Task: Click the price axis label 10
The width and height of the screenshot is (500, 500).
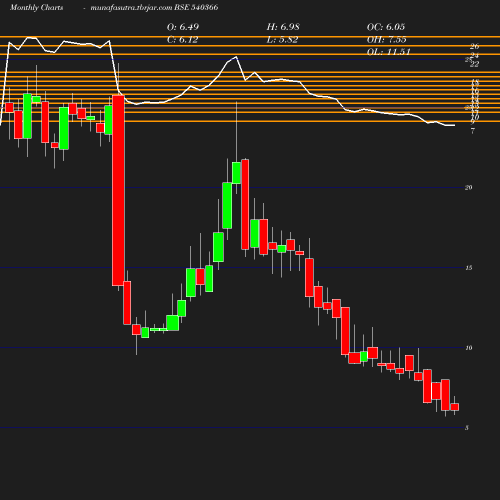Action: (468, 348)
